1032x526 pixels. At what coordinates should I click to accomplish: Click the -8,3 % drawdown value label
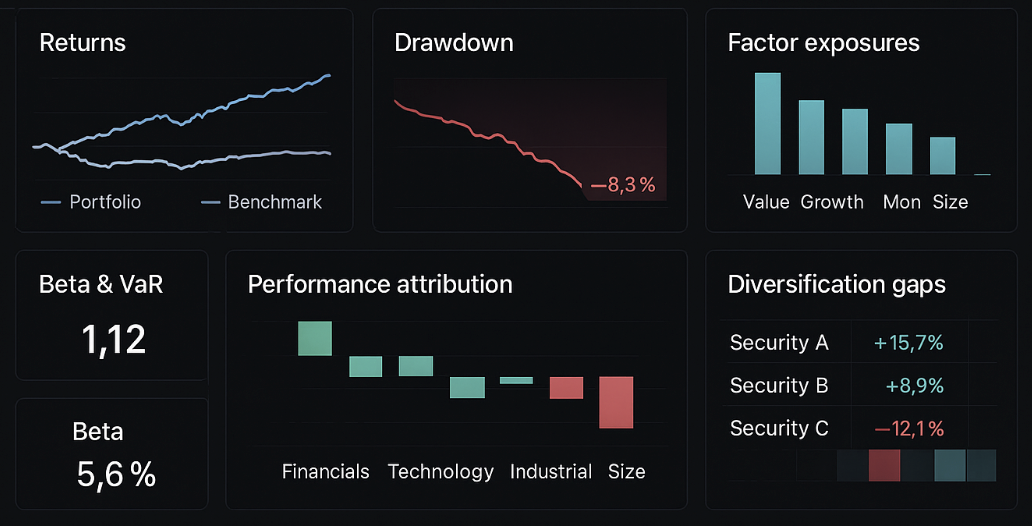[623, 184]
